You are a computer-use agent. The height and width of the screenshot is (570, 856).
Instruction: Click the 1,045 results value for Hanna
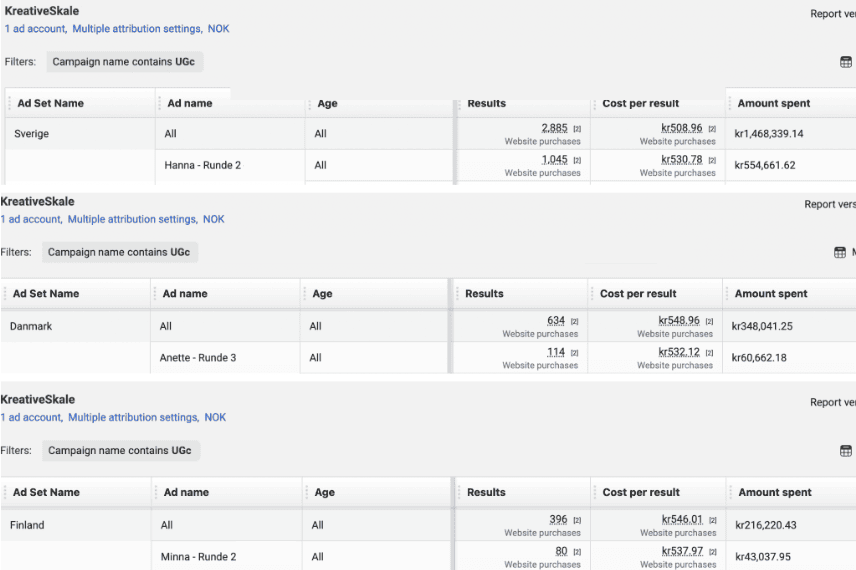pos(554,160)
